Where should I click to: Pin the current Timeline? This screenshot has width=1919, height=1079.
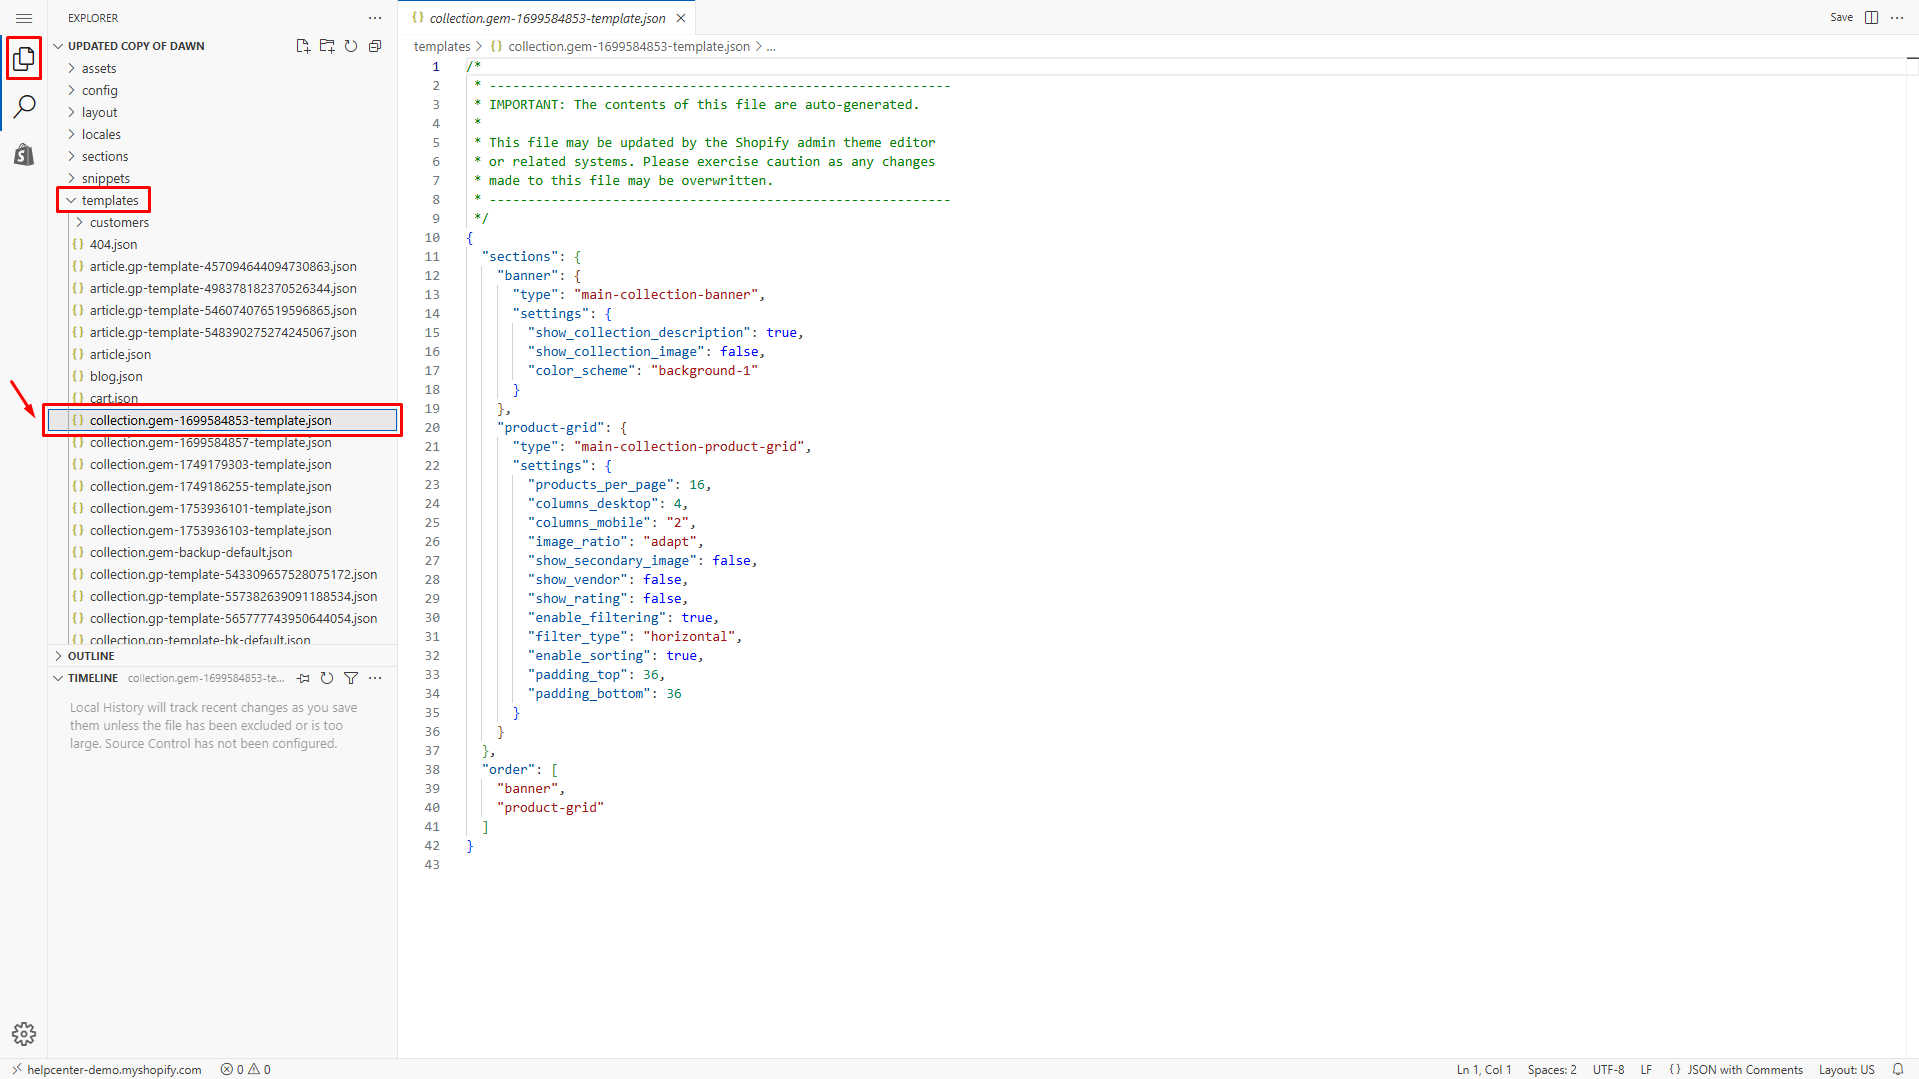pyautogui.click(x=303, y=678)
